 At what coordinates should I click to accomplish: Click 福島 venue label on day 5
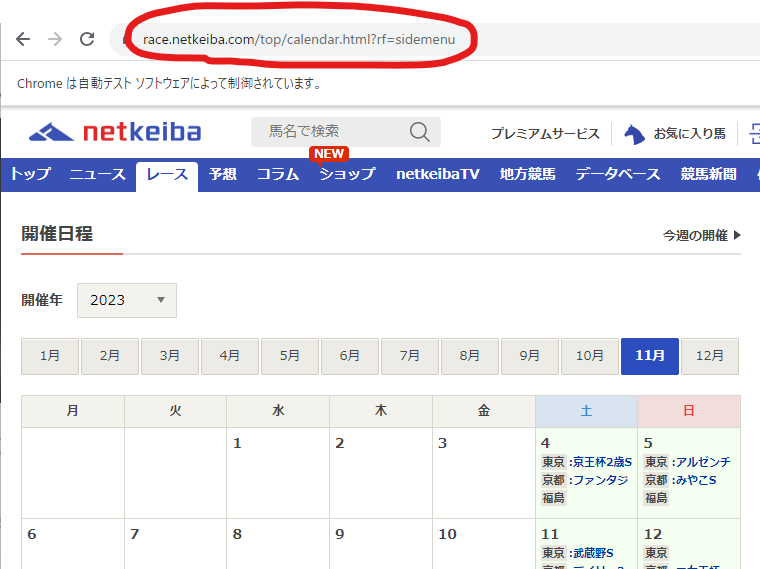(656, 498)
